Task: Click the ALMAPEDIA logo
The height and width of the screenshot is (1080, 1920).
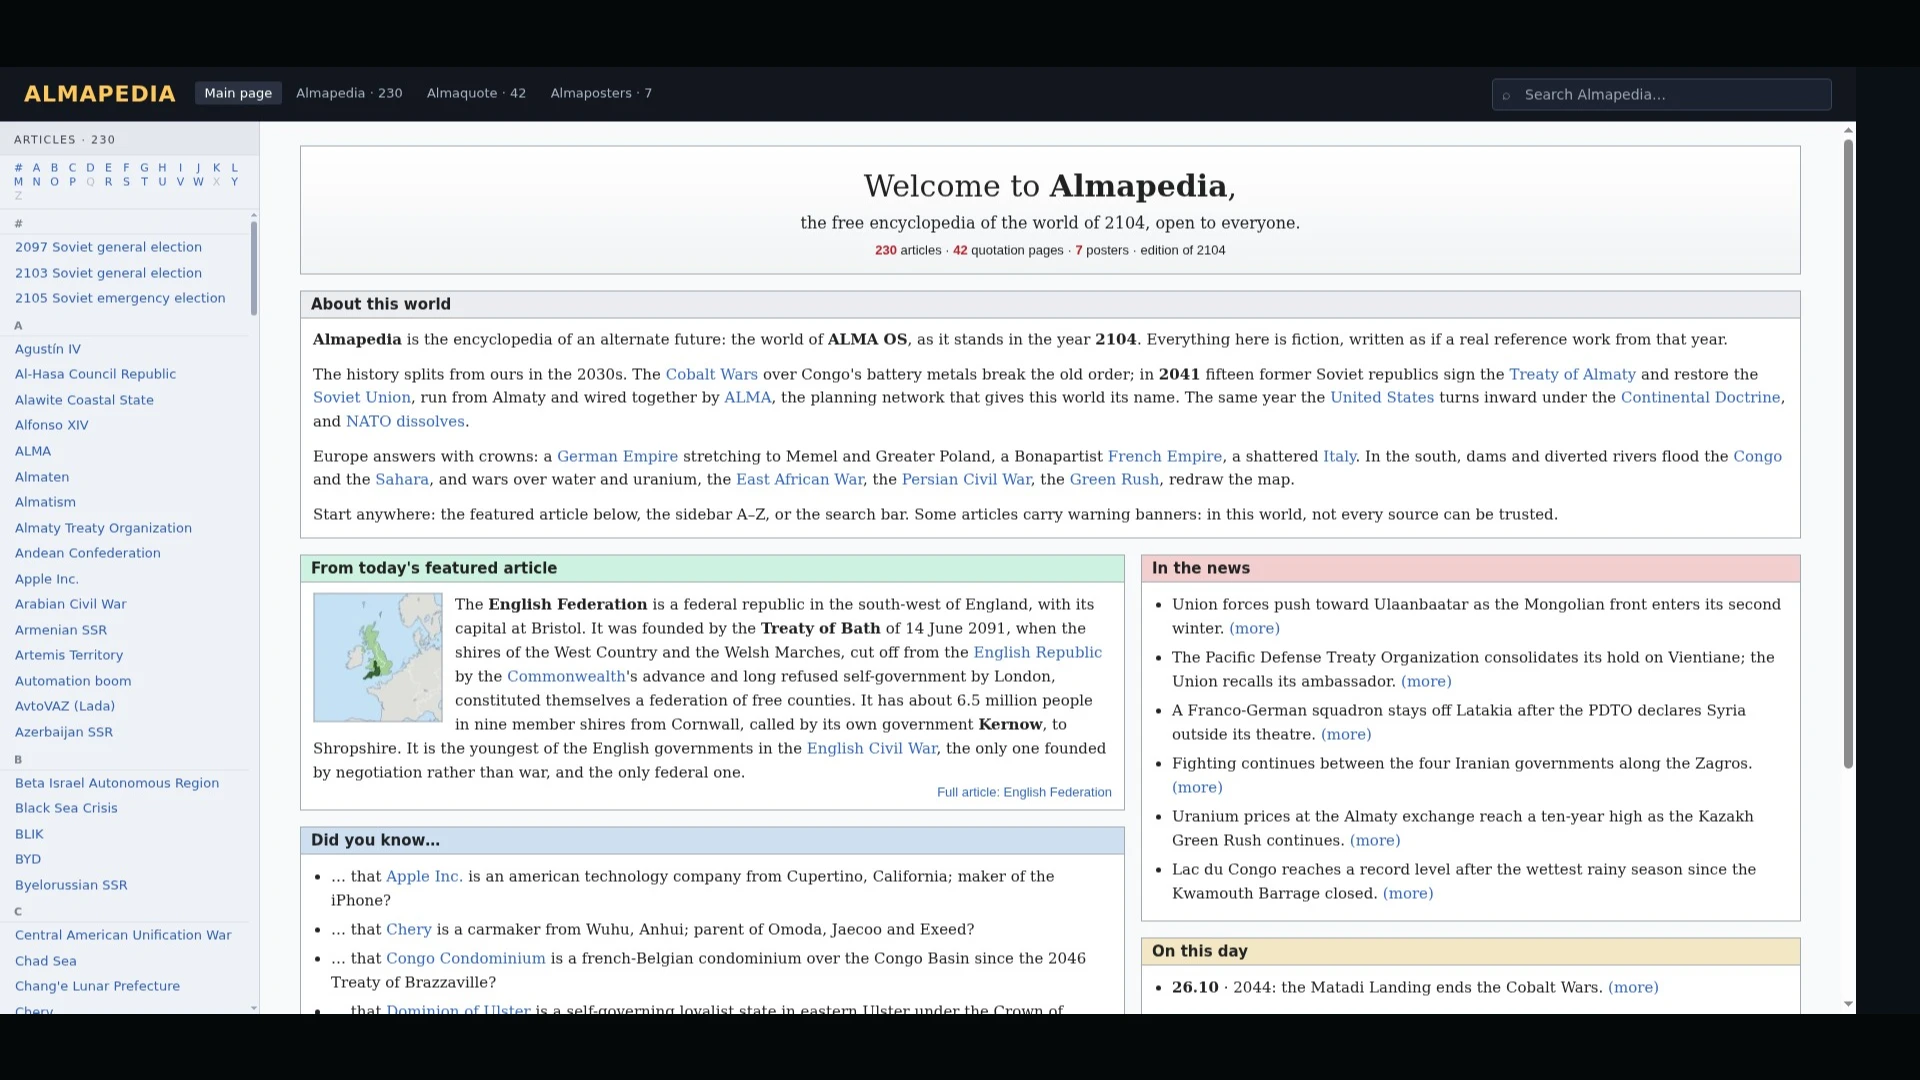Action: coord(100,94)
